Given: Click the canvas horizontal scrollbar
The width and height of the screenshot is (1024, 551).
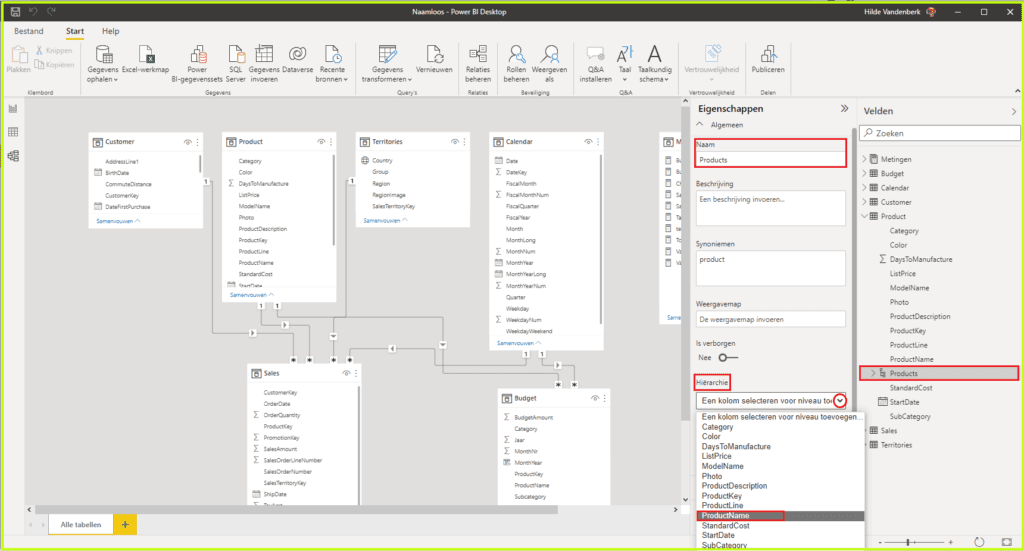Looking at the screenshot, I should pyautogui.click(x=296, y=509).
